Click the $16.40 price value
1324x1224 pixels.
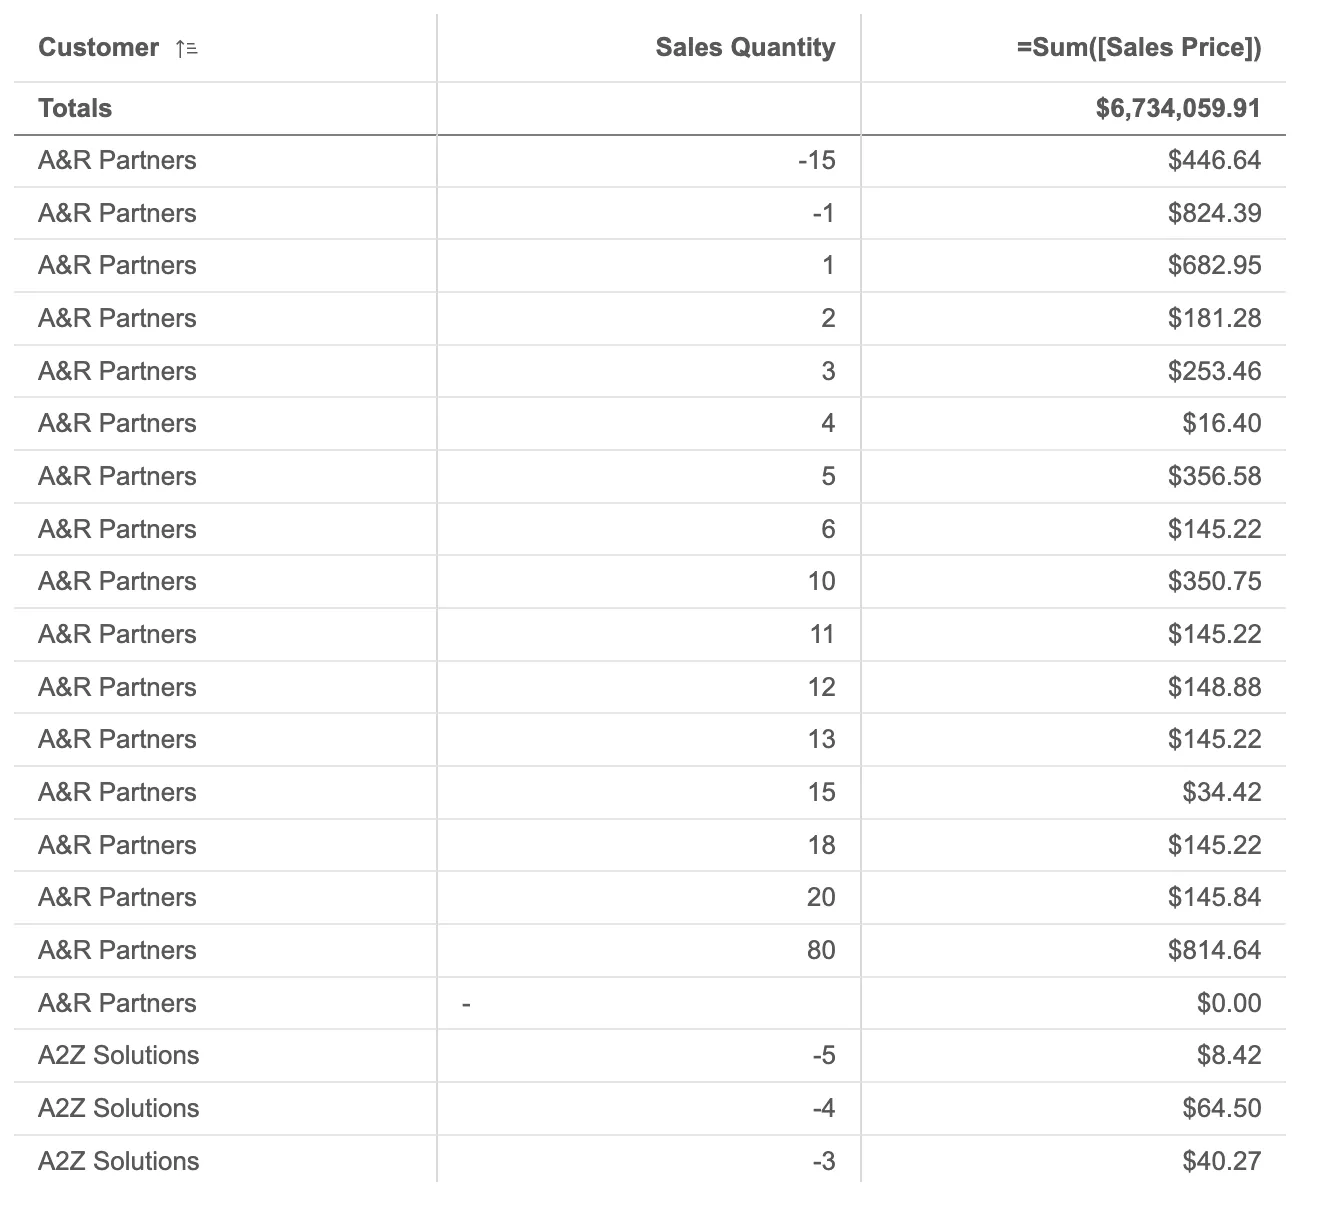click(x=1221, y=423)
